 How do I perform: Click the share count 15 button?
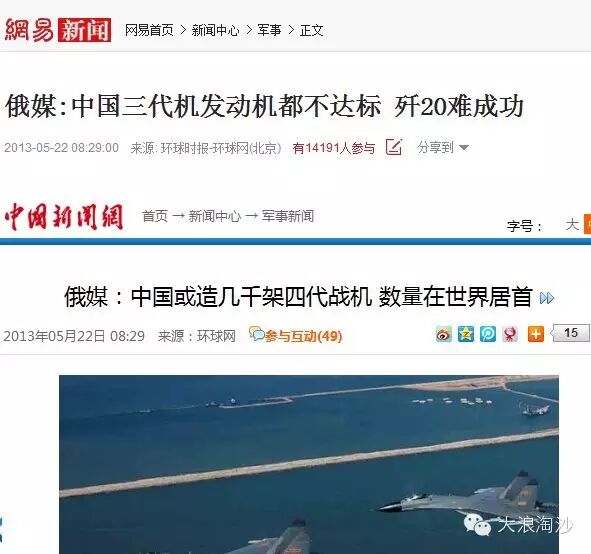(x=571, y=333)
